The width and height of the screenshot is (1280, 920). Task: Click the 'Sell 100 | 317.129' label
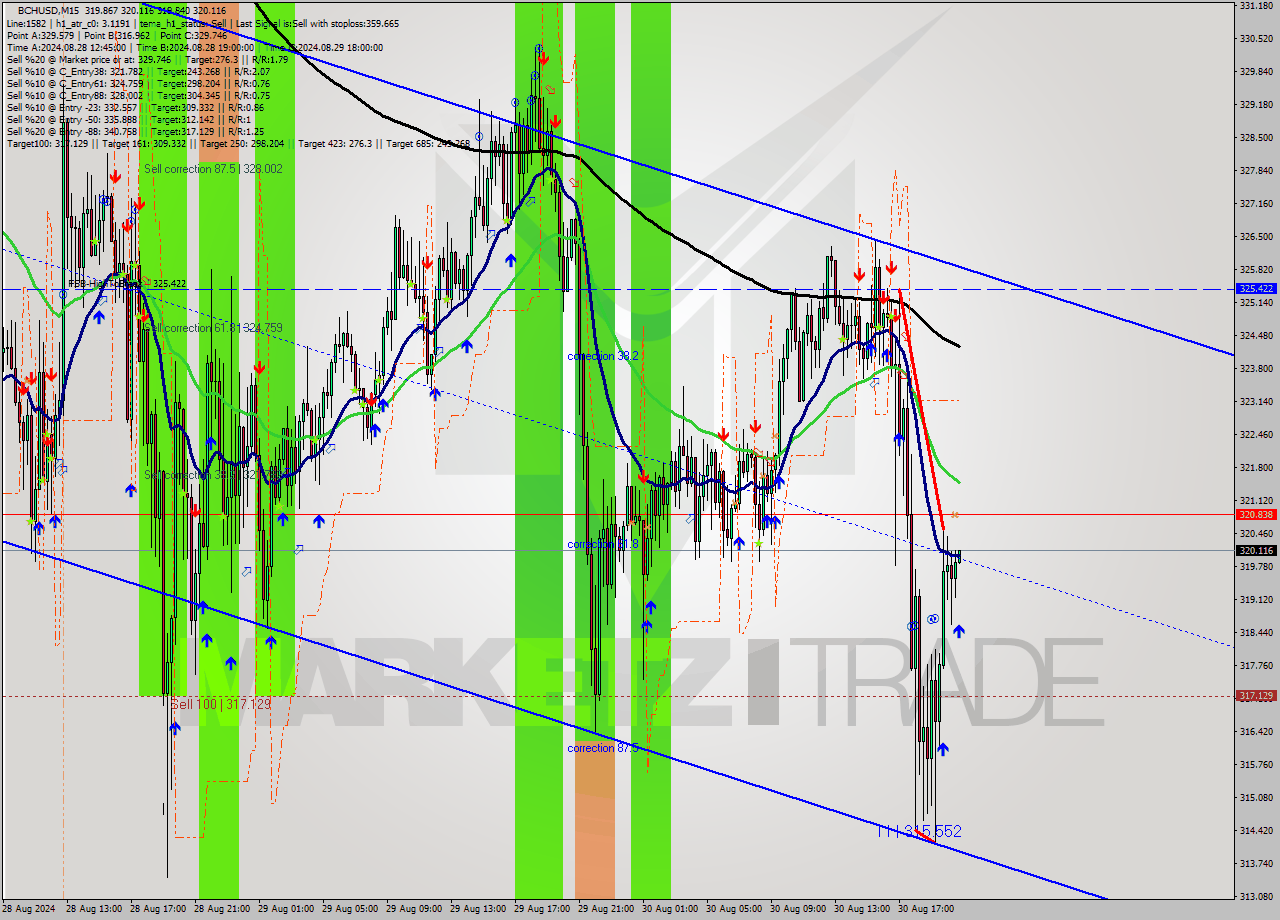pyautogui.click(x=220, y=704)
